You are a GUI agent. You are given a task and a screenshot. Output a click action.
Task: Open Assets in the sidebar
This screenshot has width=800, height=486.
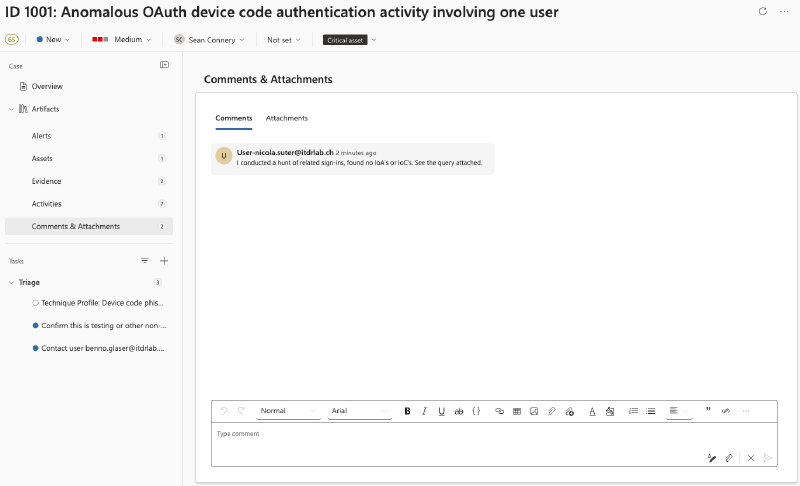click(x=89, y=159)
